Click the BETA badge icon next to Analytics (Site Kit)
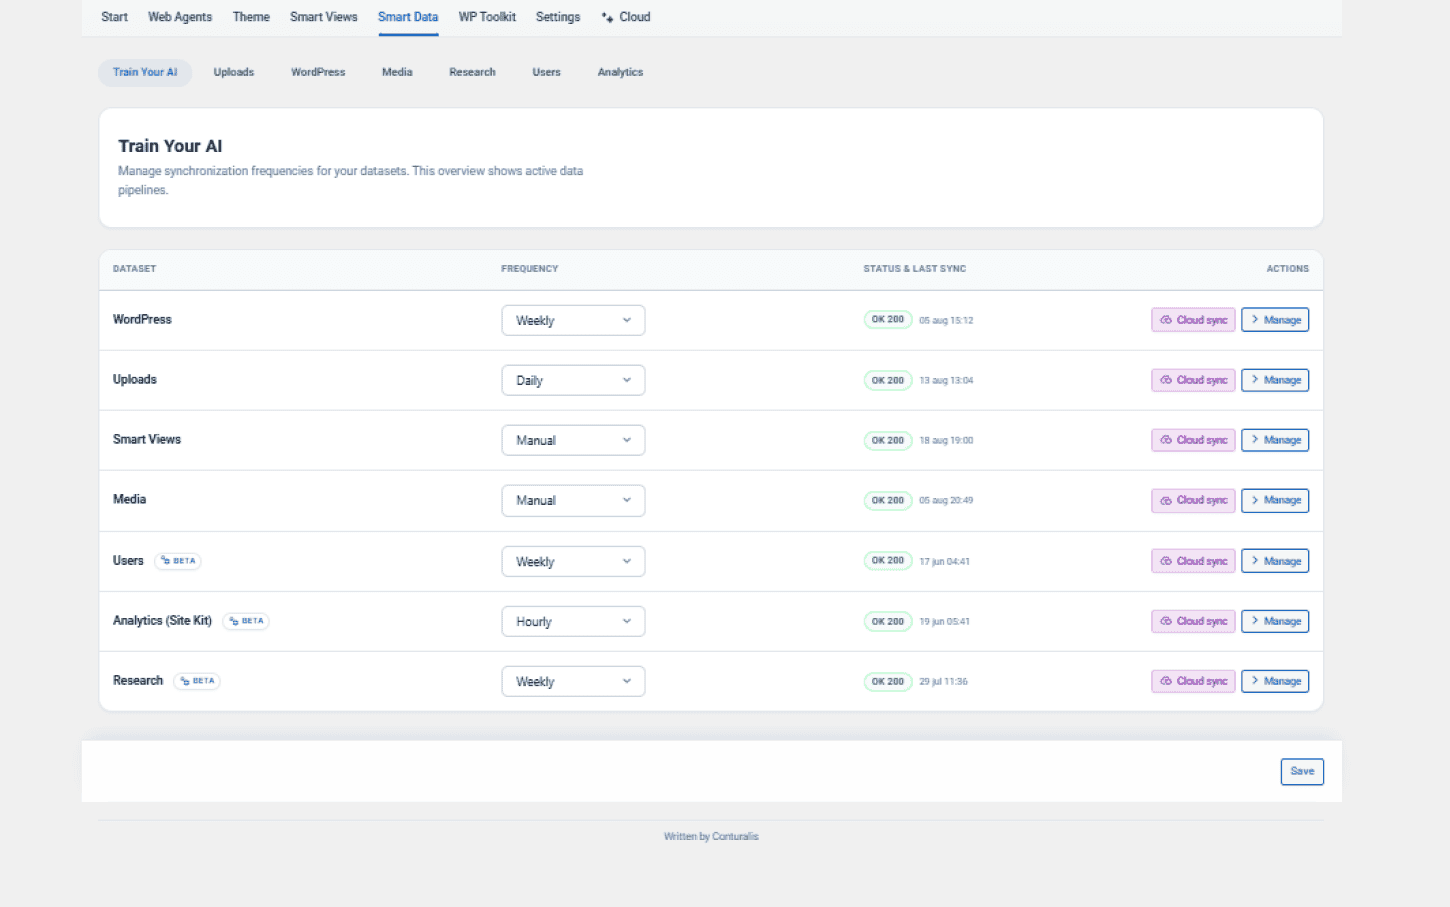 point(234,621)
